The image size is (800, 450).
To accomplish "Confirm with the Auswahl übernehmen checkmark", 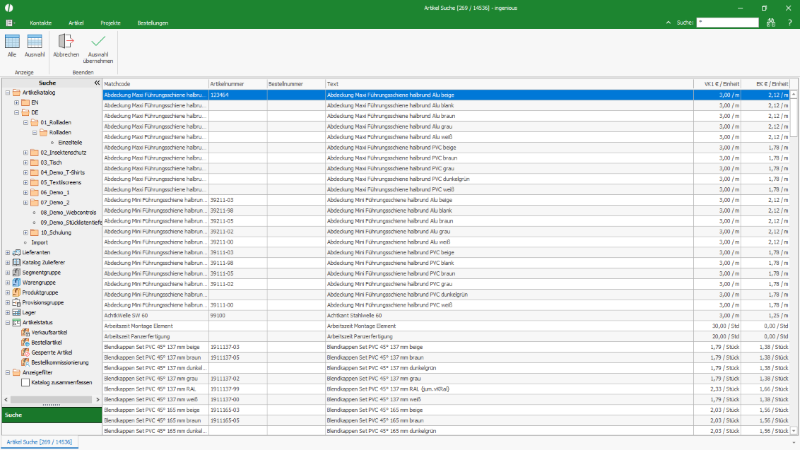I will 98,41.
